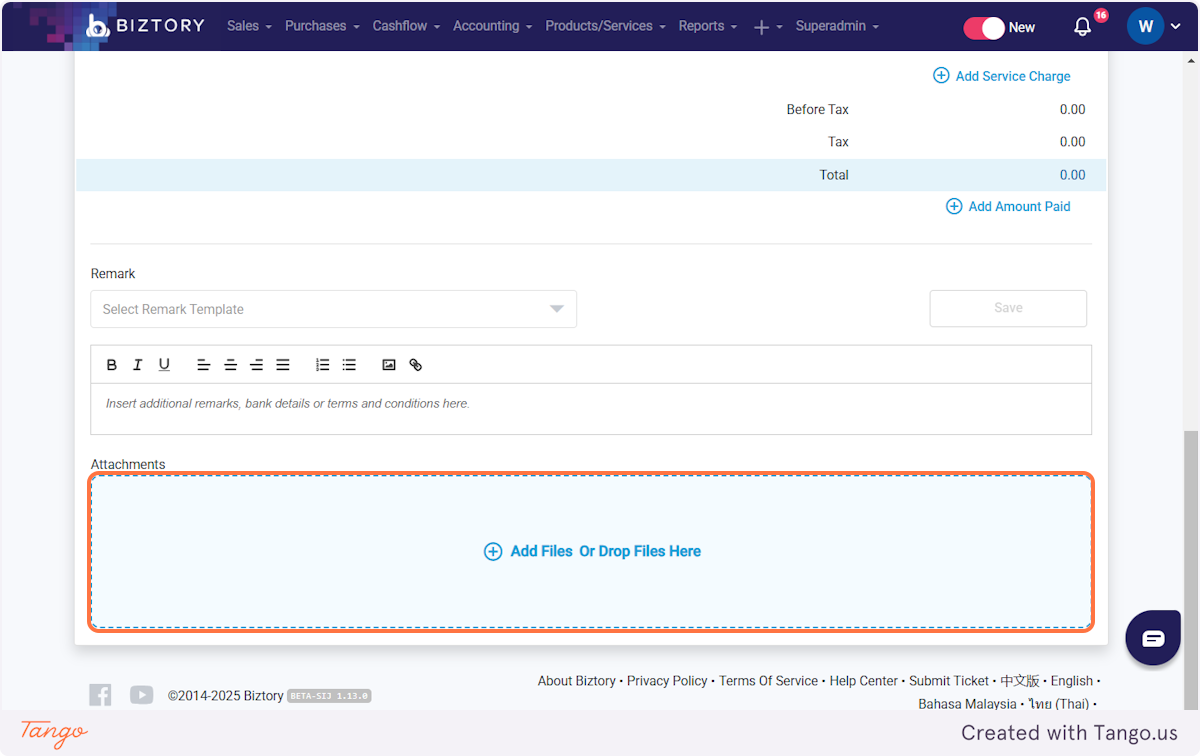This screenshot has height=756, width=1200.
Task: Center align remark text
Action: (x=230, y=365)
